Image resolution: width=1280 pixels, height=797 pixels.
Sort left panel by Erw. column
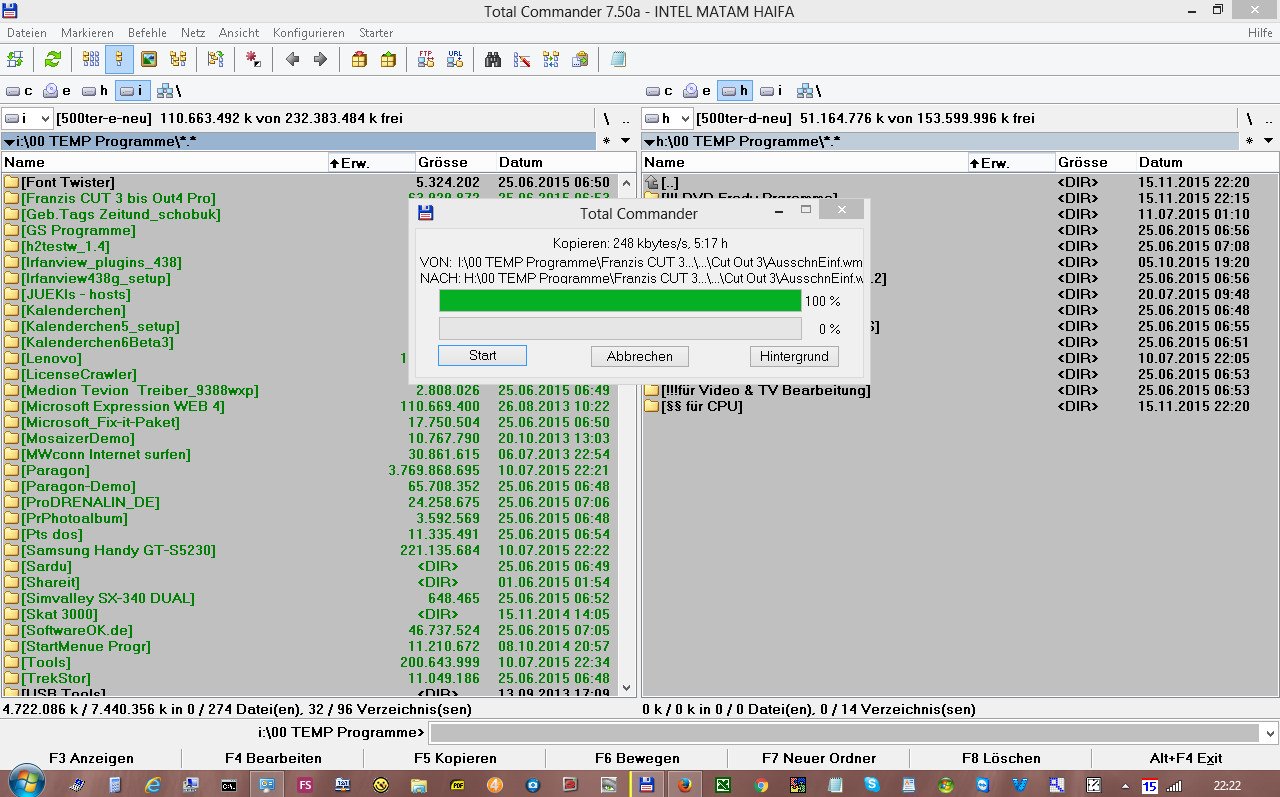371,162
